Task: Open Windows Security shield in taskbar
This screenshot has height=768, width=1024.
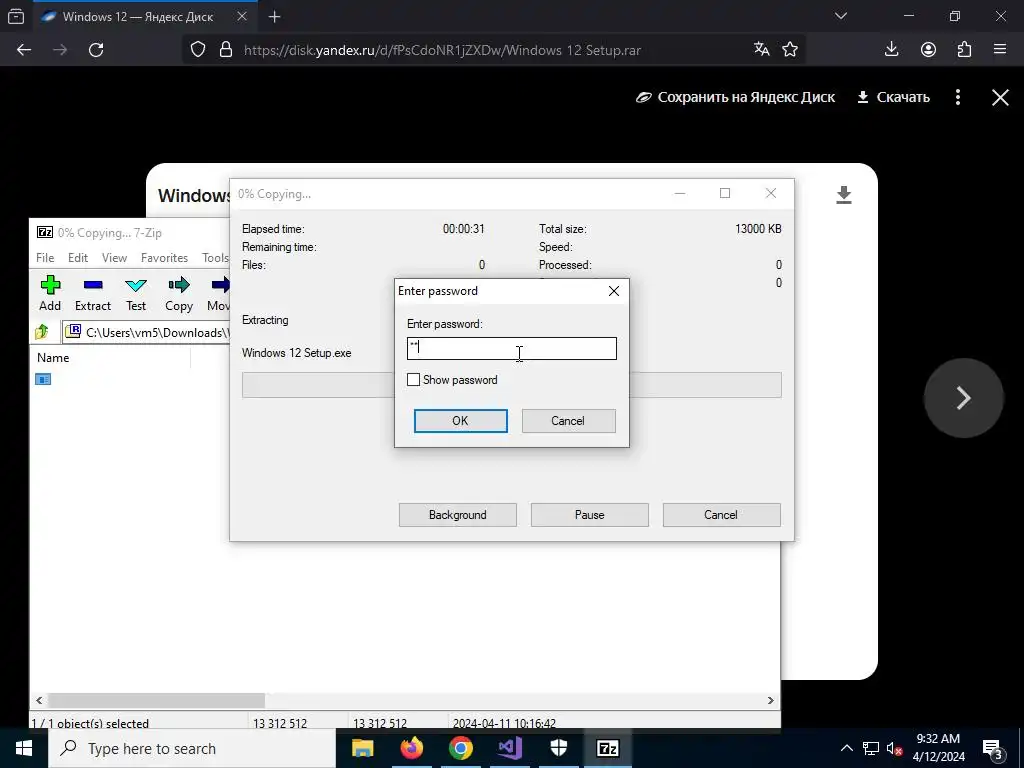Action: tap(558, 748)
